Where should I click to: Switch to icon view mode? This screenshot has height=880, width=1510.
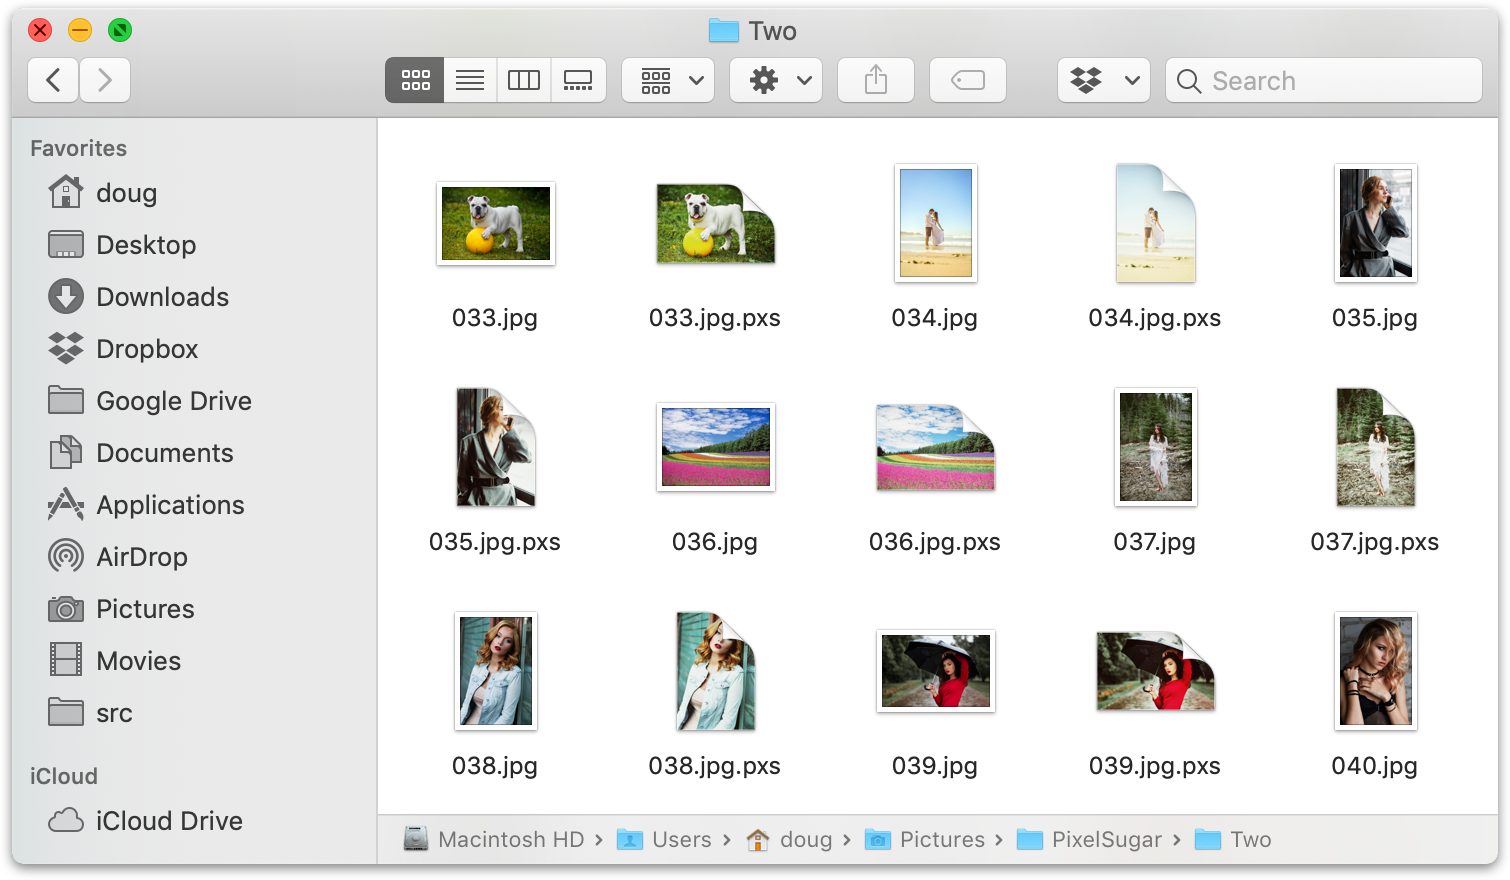(x=415, y=80)
